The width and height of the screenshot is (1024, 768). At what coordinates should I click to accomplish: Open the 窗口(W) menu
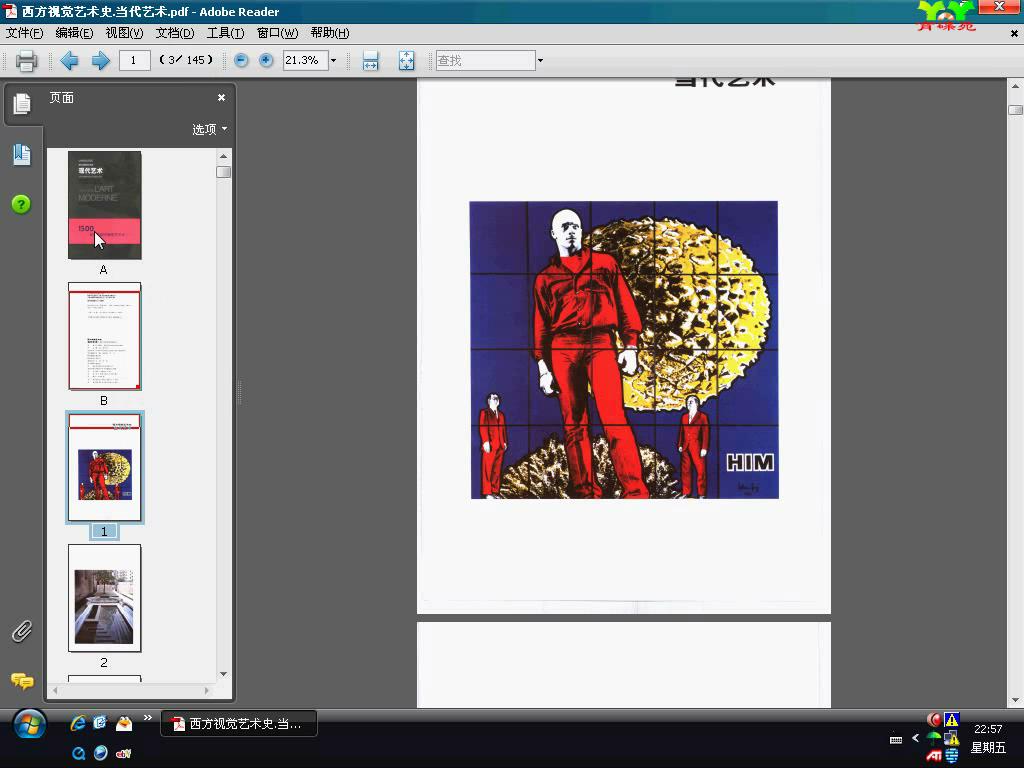[x=278, y=33]
